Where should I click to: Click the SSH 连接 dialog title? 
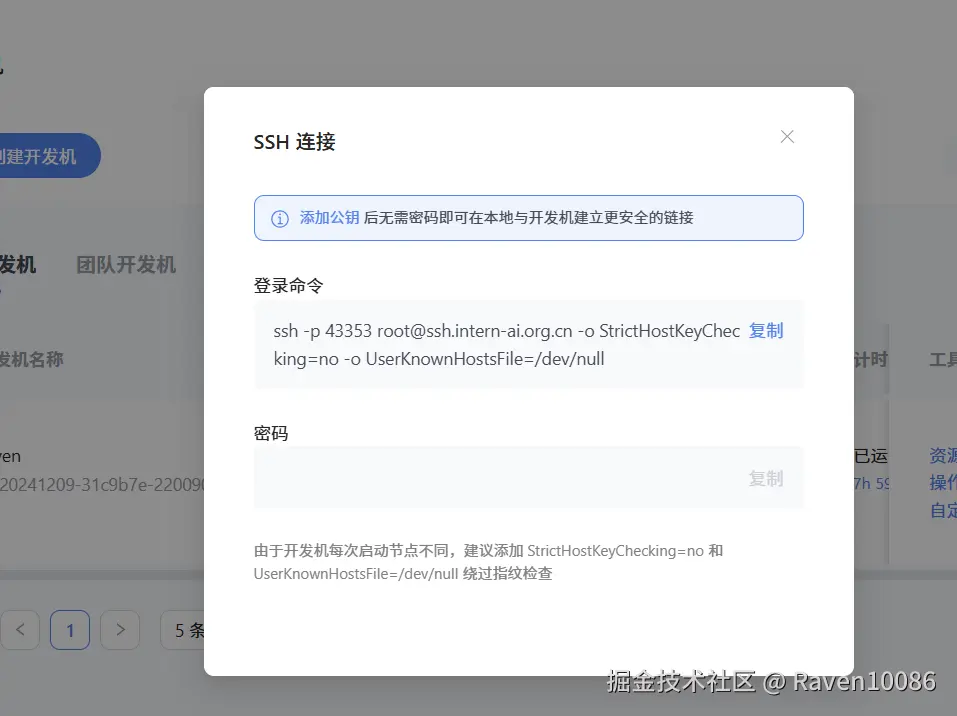point(294,142)
